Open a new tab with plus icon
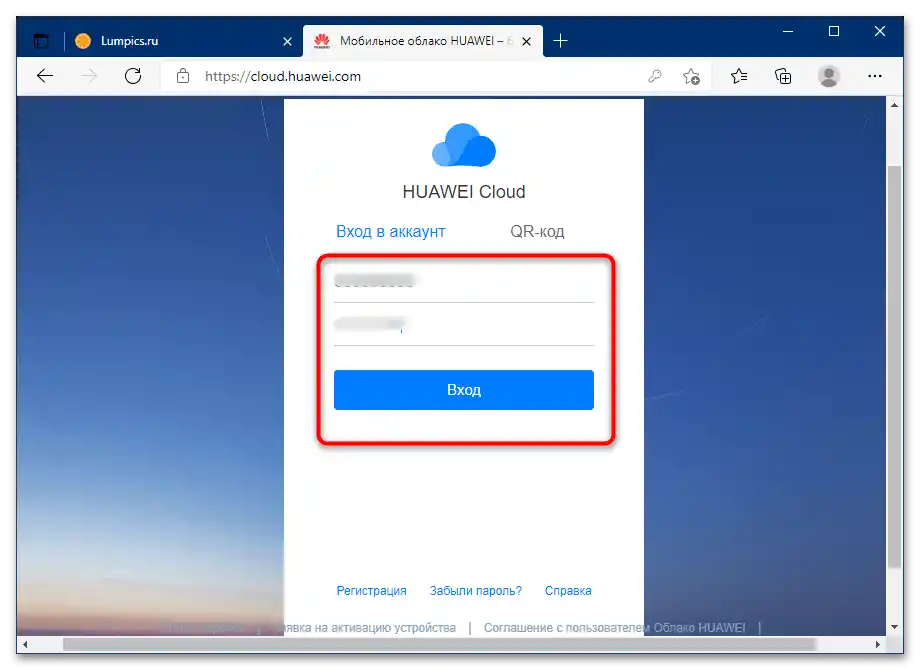Viewport: 920px width, 670px height. 560,40
